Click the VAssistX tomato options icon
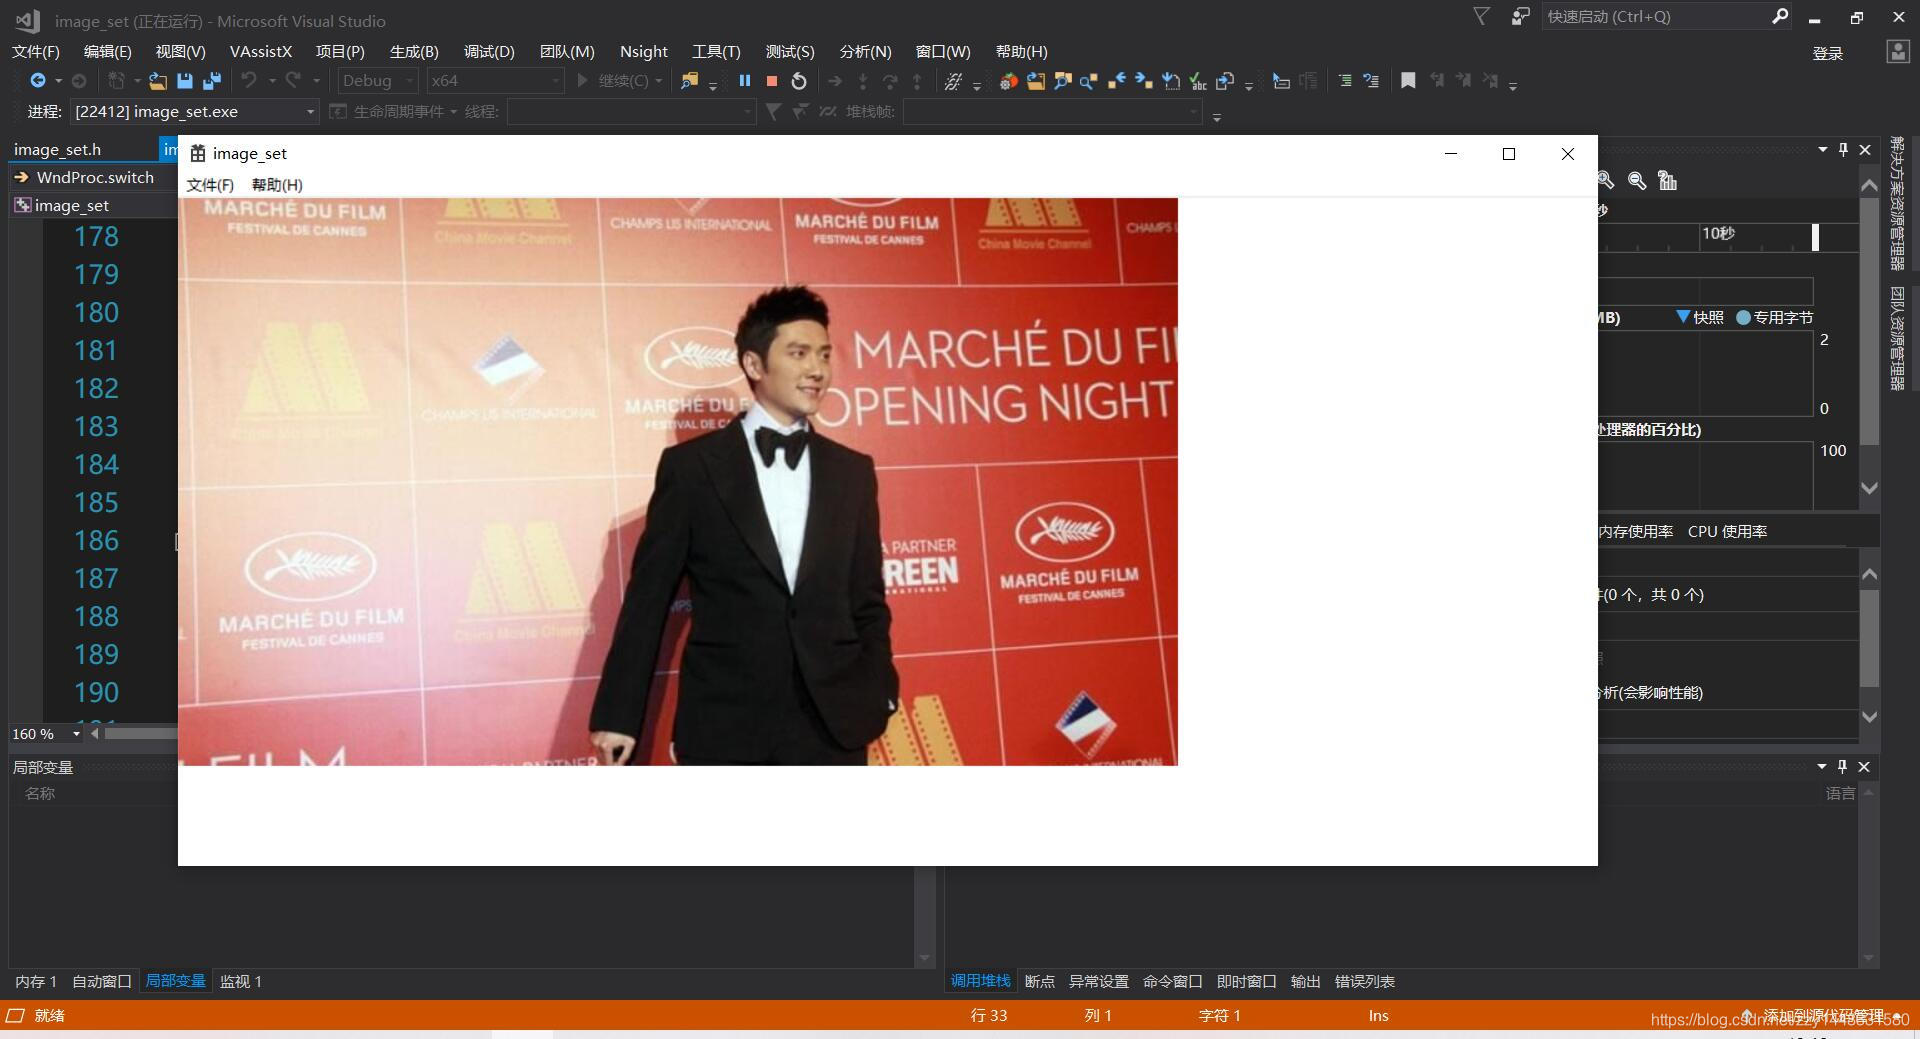The width and height of the screenshot is (1920, 1039). point(1008,81)
